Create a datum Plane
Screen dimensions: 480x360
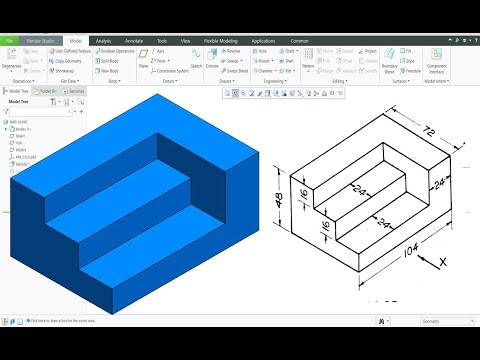(x=143, y=59)
